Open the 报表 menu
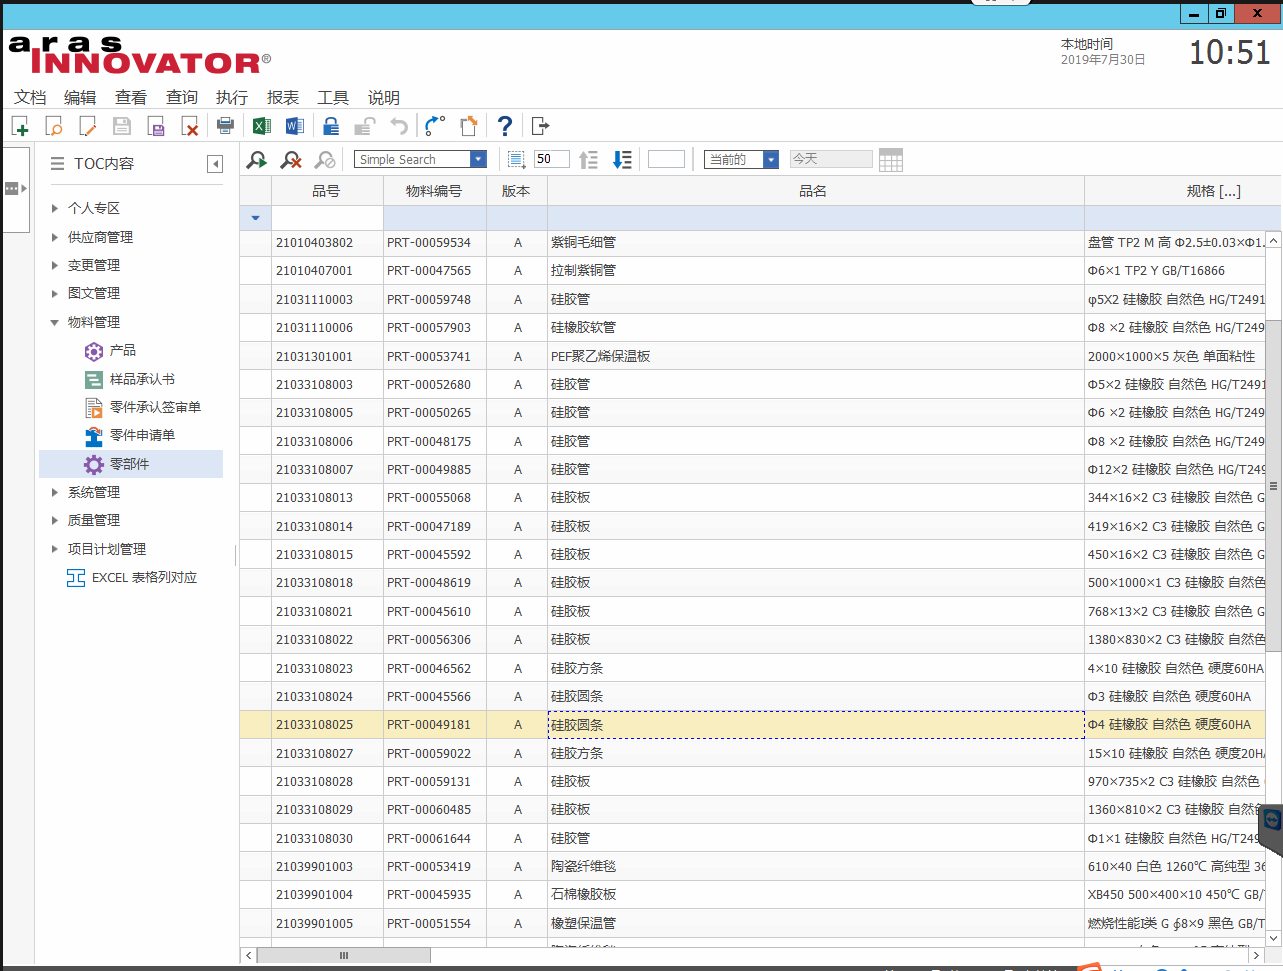This screenshot has height=971, width=1283. click(283, 97)
